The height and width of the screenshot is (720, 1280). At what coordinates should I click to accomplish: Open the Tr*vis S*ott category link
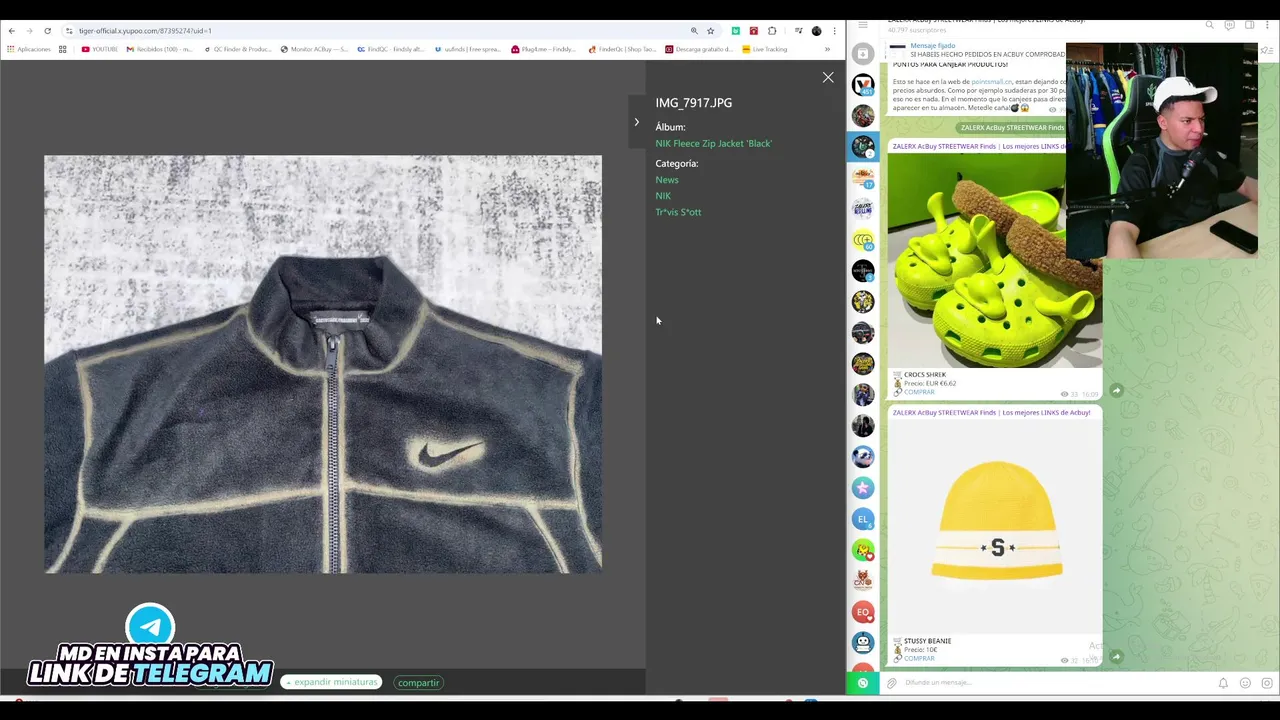tap(678, 212)
